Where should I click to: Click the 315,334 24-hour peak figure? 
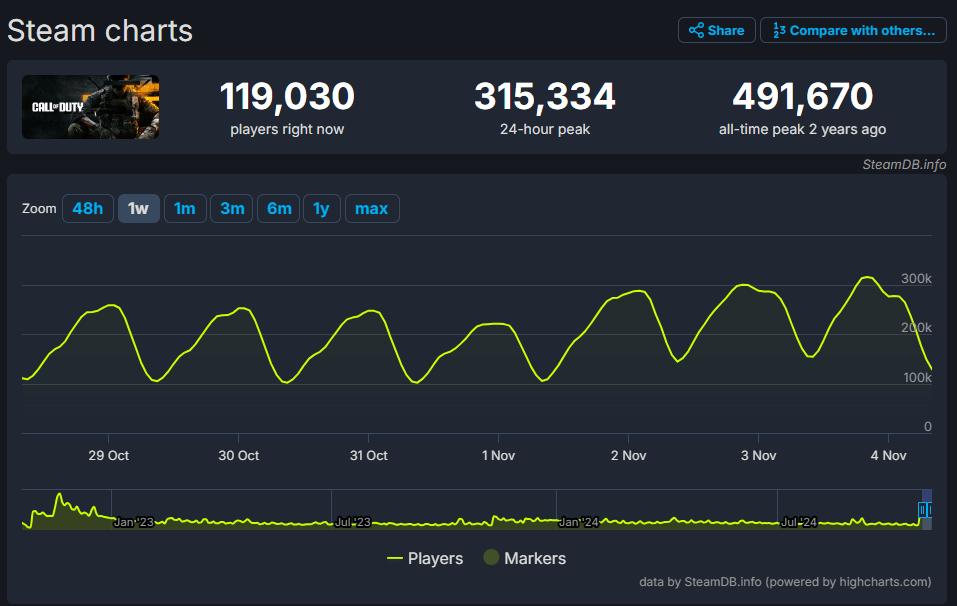[x=545, y=96]
